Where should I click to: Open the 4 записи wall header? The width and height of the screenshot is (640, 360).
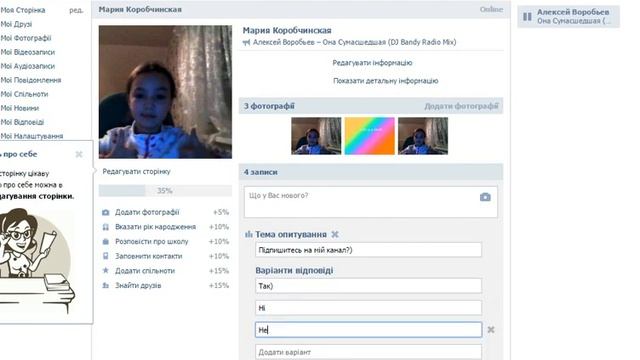[260, 172]
